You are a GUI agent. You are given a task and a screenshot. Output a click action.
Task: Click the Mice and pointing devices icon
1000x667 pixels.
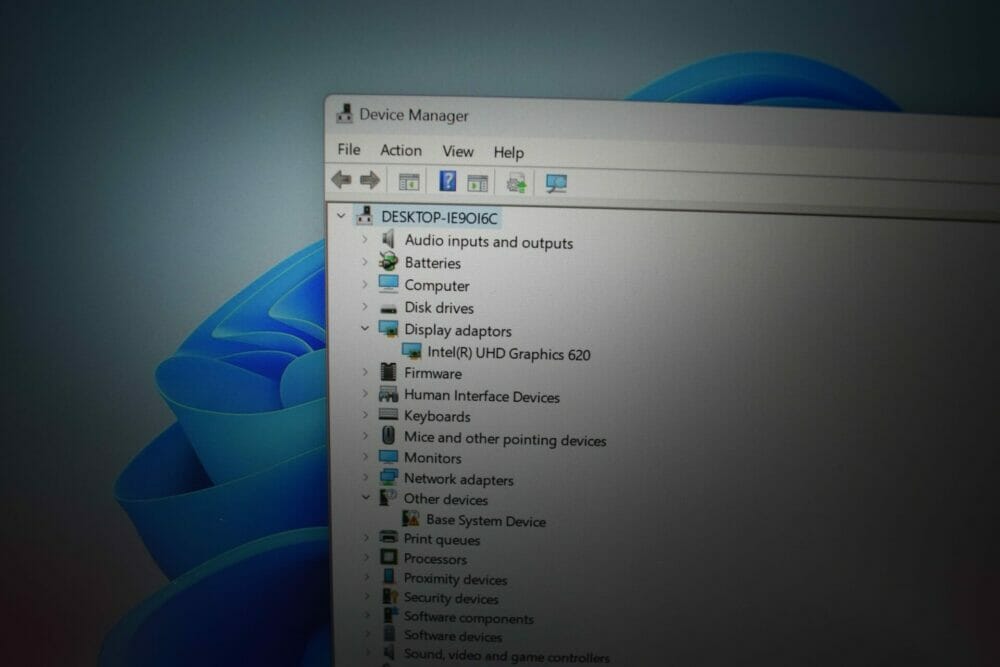[x=388, y=436]
